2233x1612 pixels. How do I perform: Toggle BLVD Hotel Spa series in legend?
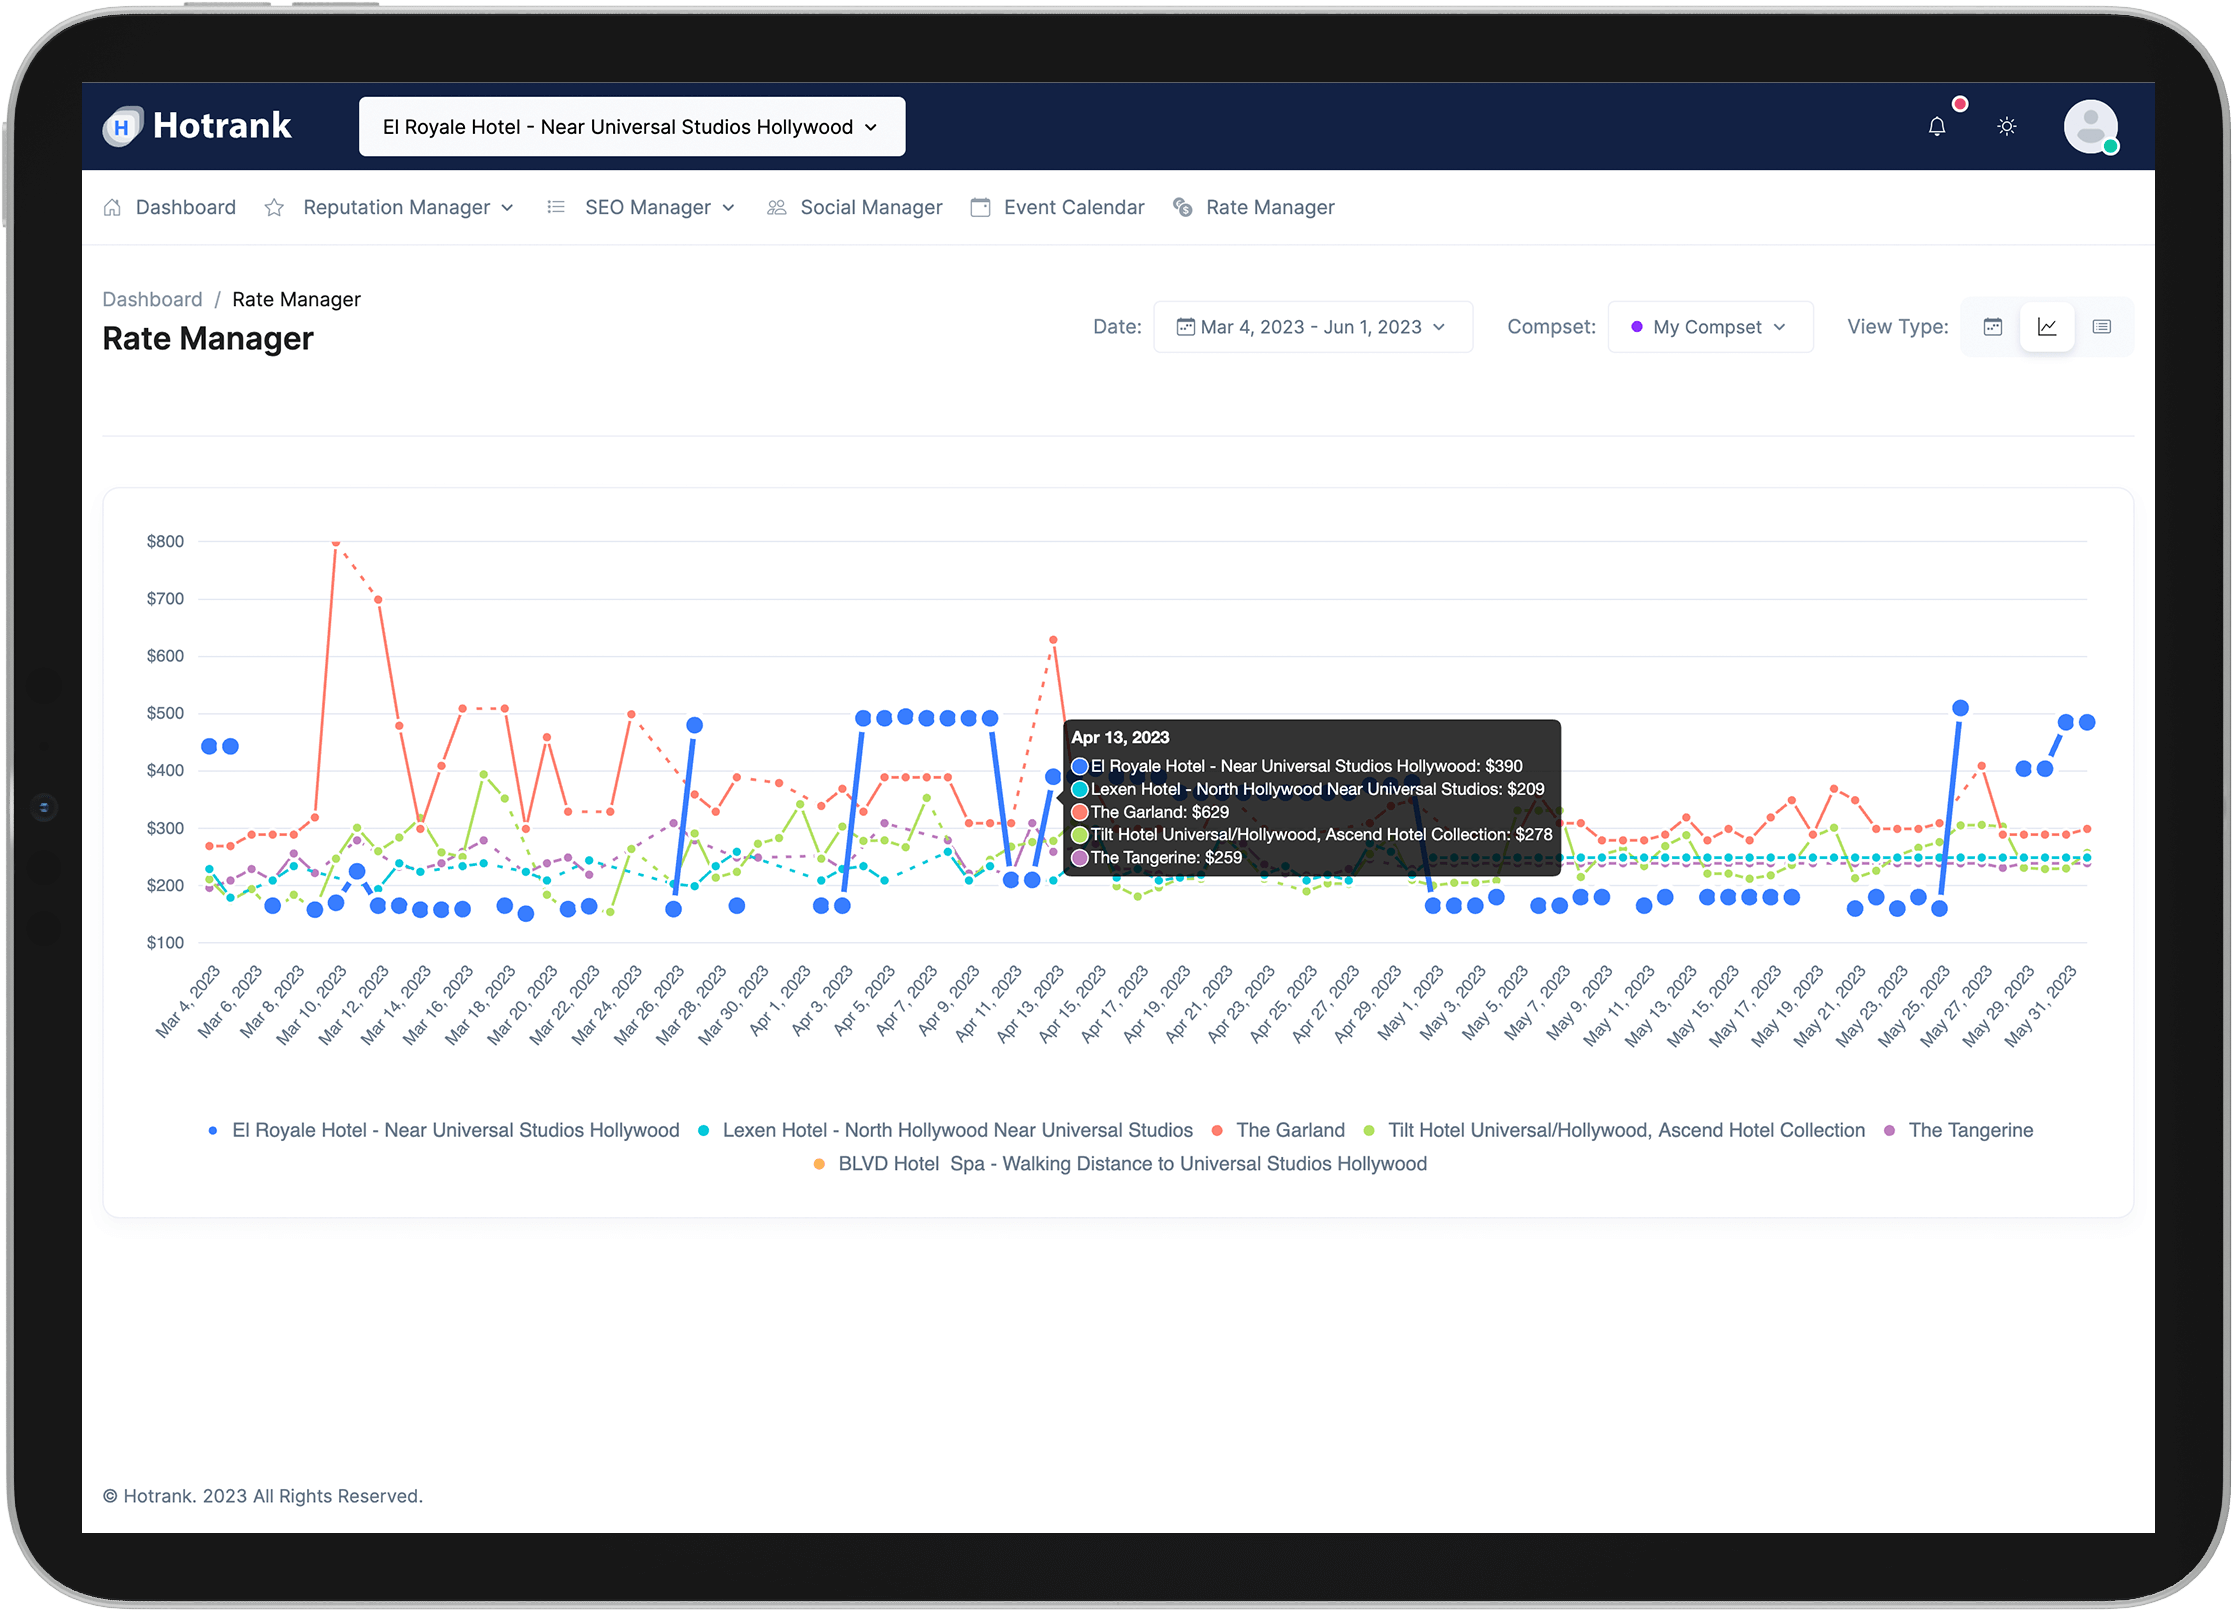tap(1120, 1164)
